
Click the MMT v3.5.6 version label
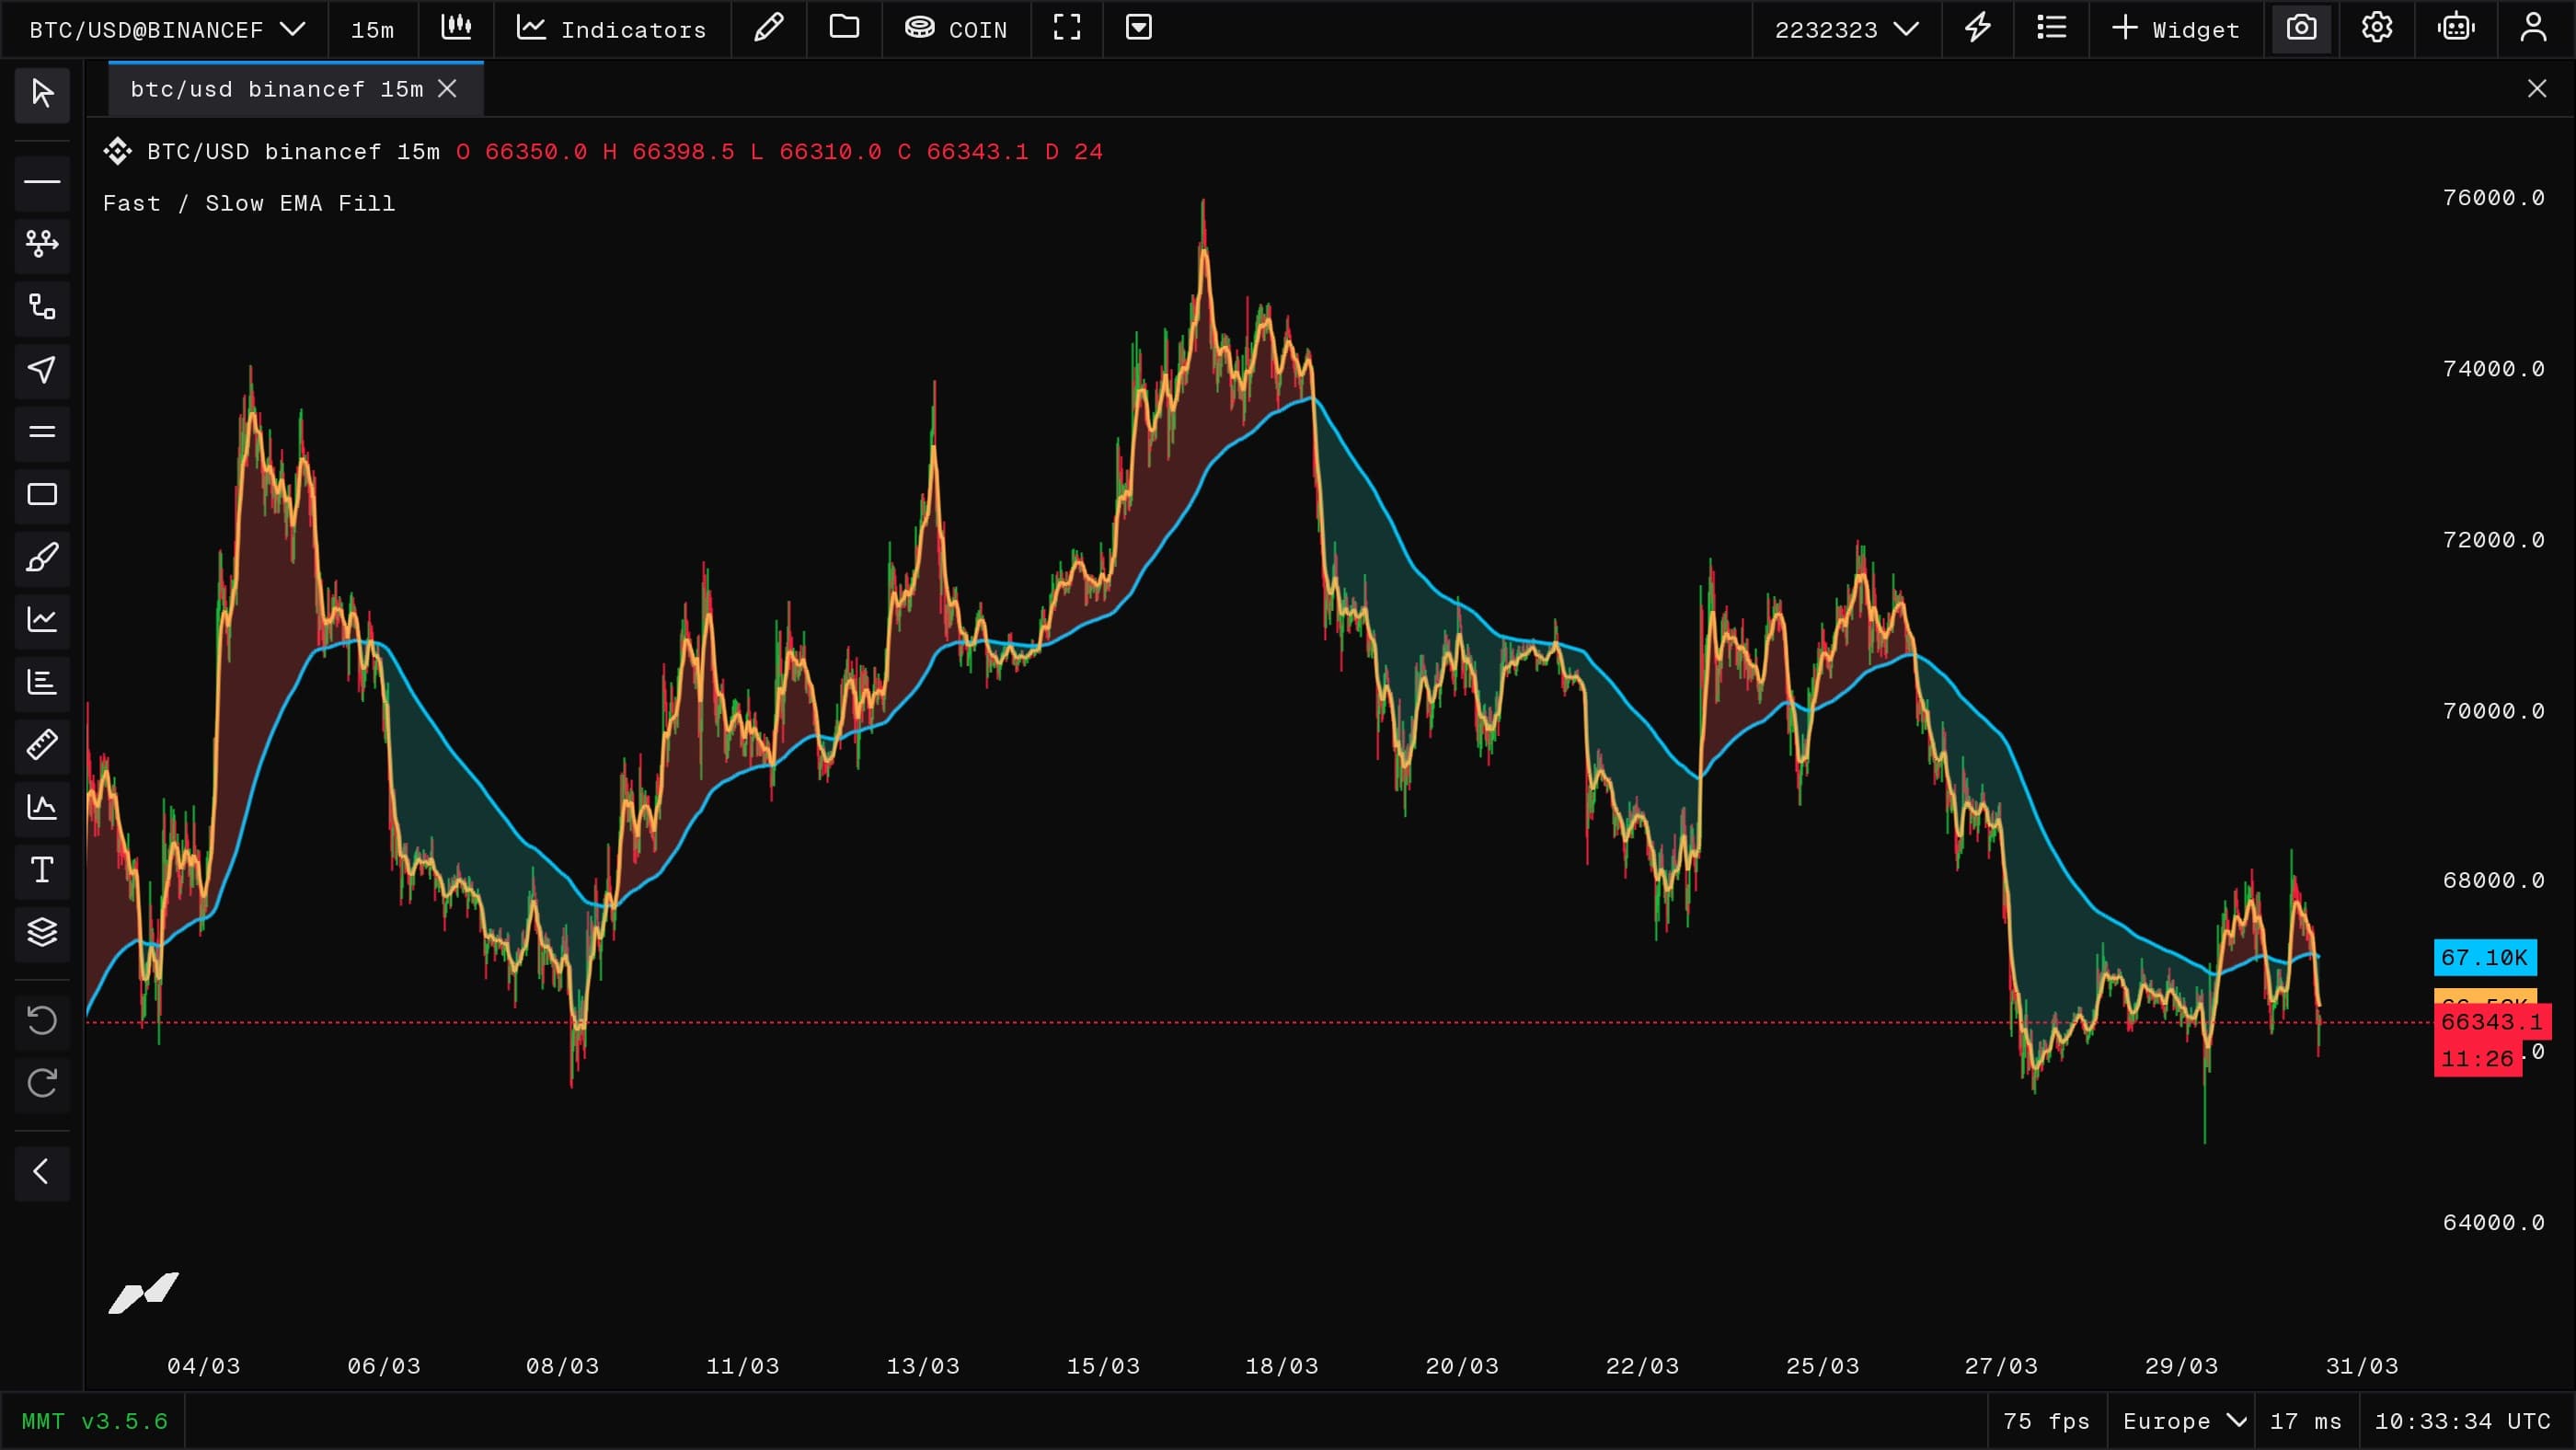(95, 1421)
